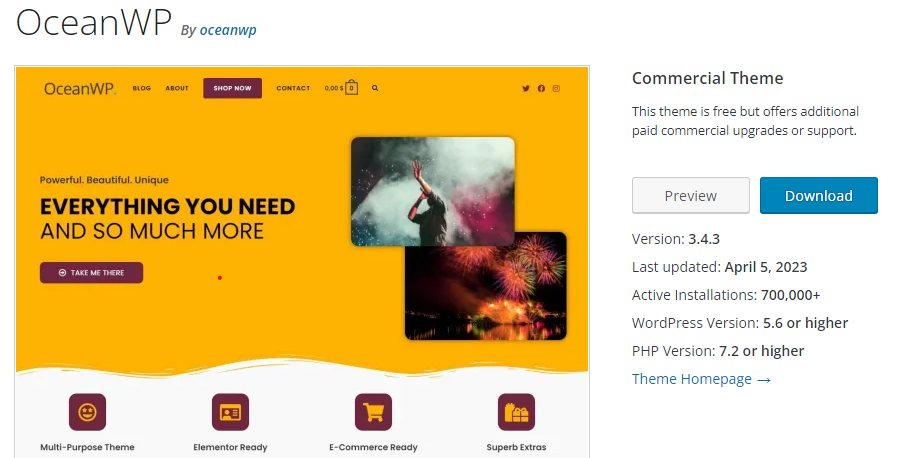Click the Superb Extras gift icon
The image size is (898, 458).
(516, 412)
